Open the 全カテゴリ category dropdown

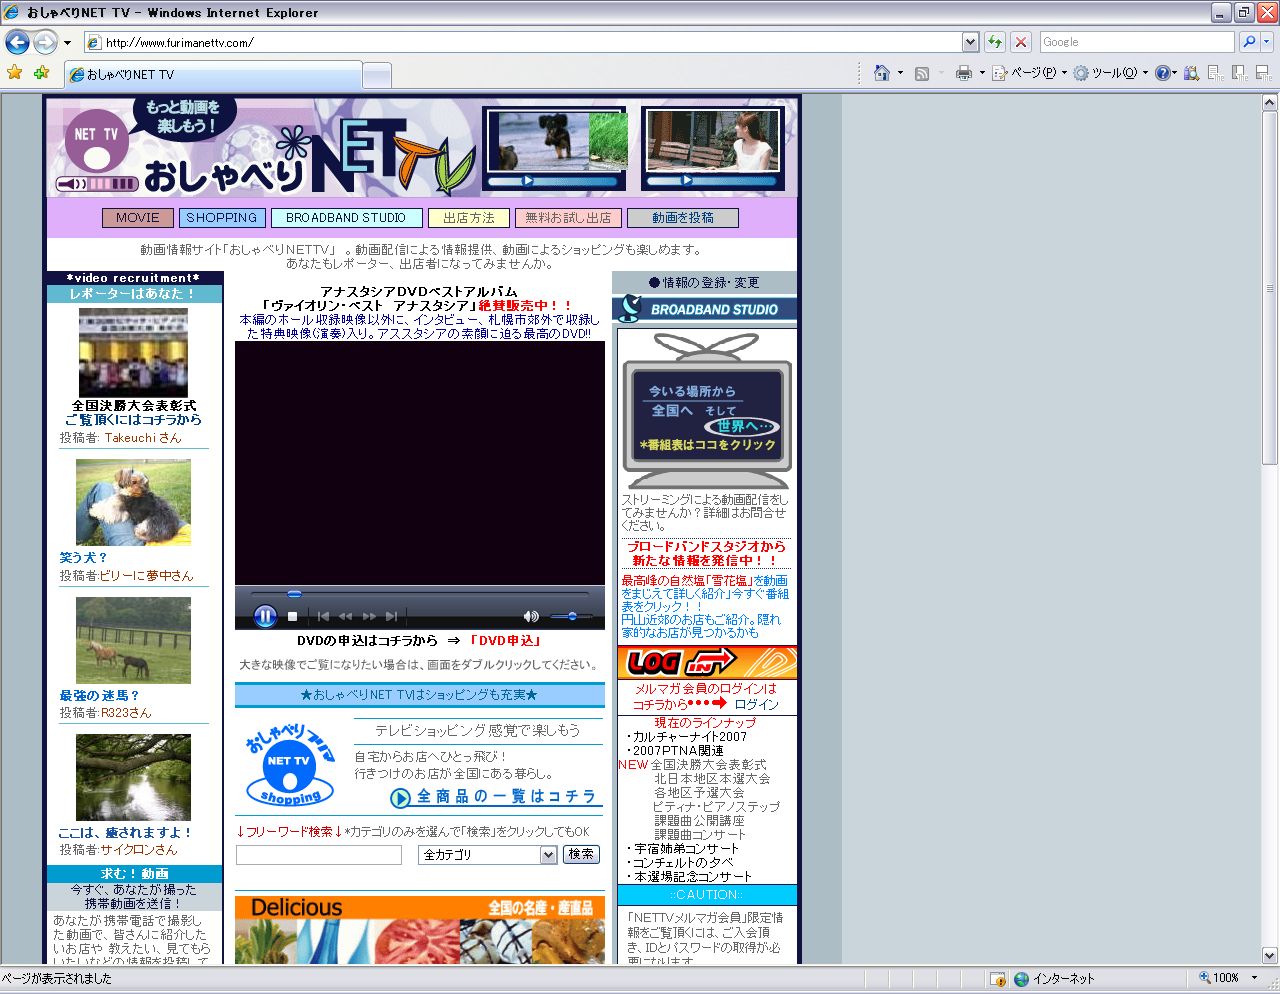[488, 855]
